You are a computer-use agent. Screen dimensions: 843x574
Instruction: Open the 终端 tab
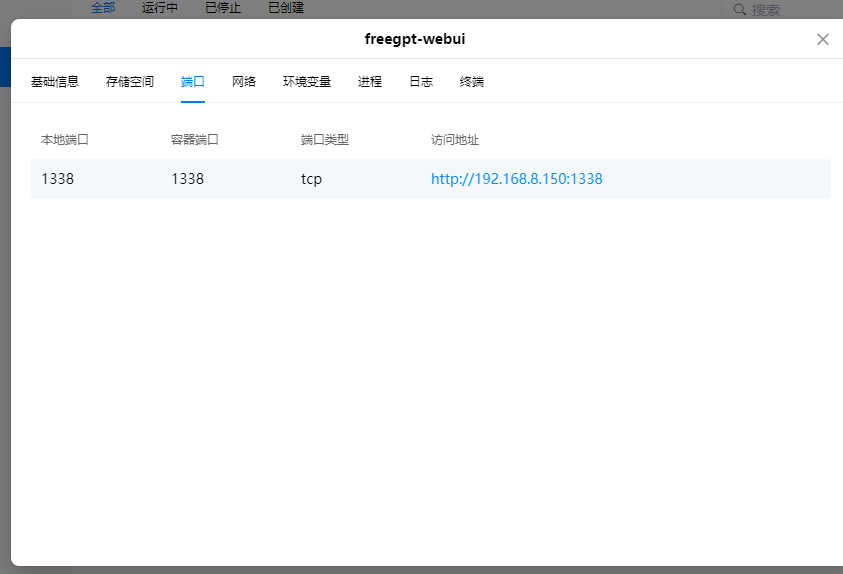pos(472,82)
